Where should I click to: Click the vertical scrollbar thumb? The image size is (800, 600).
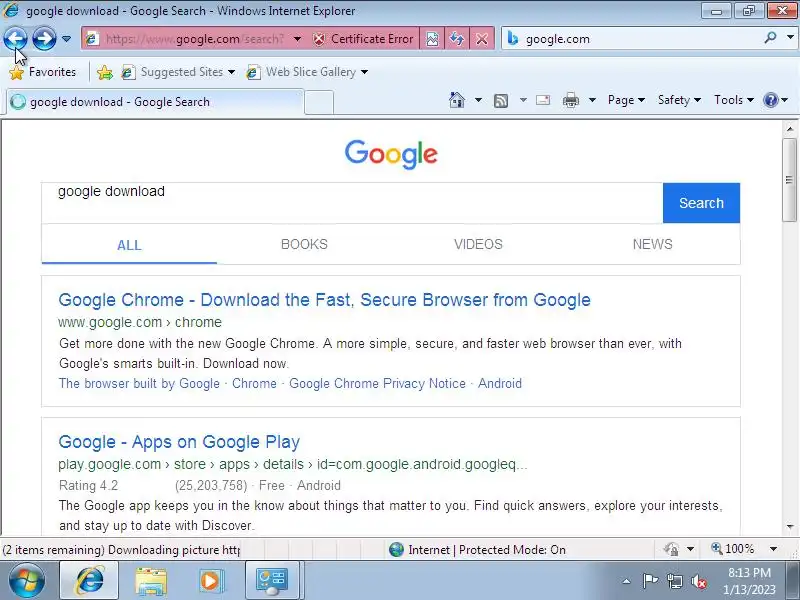(789, 180)
